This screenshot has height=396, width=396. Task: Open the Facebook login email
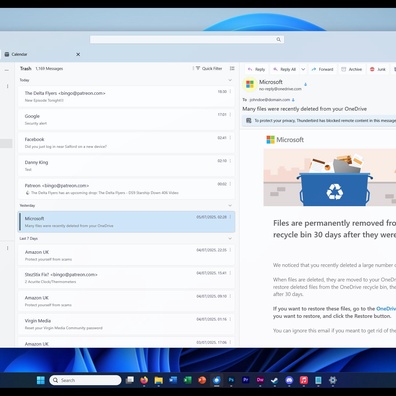click(126, 142)
